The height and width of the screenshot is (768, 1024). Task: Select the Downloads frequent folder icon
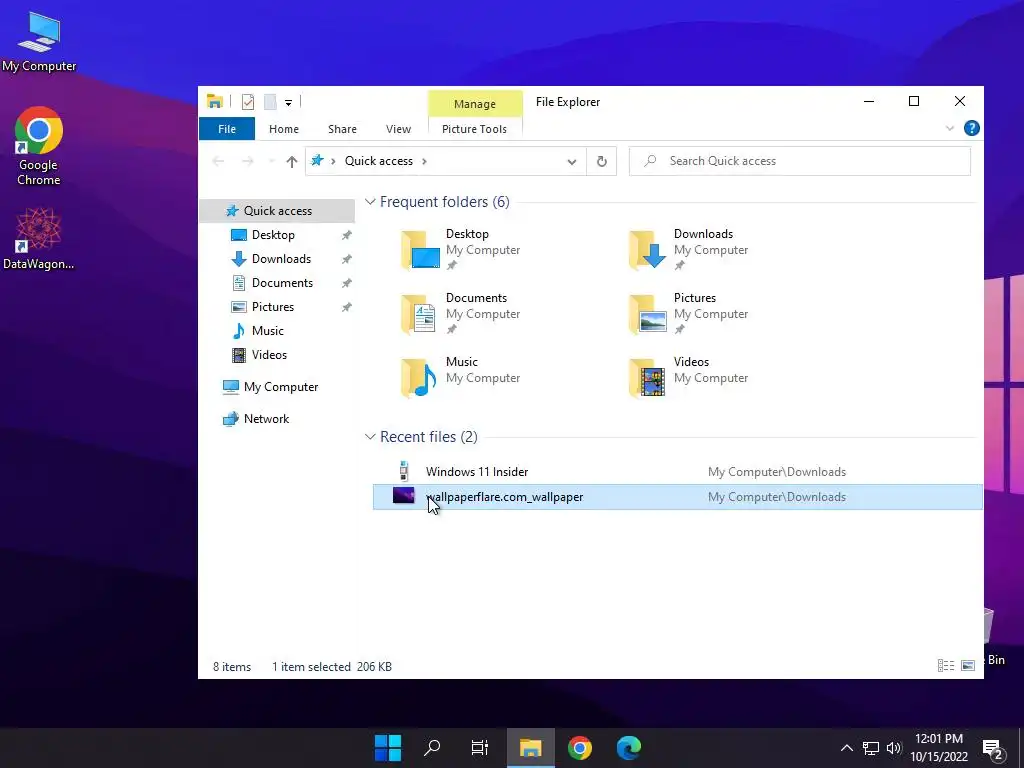[x=647, y=250]
